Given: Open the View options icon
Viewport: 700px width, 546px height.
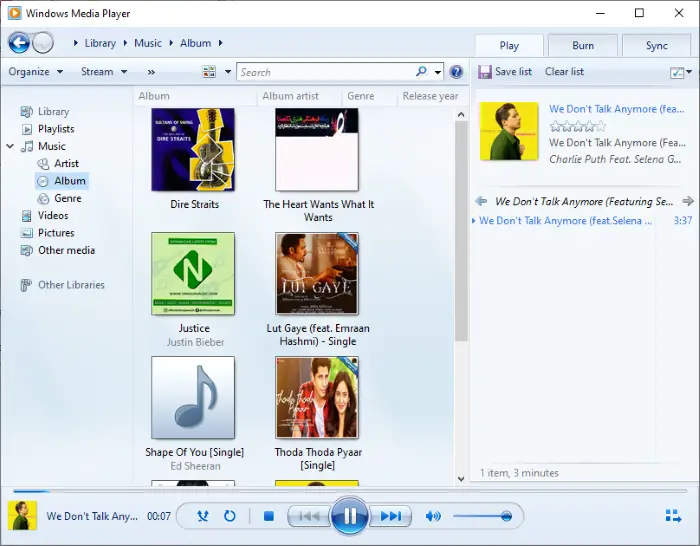Looking at the screenshot, I should coord(209,72).
